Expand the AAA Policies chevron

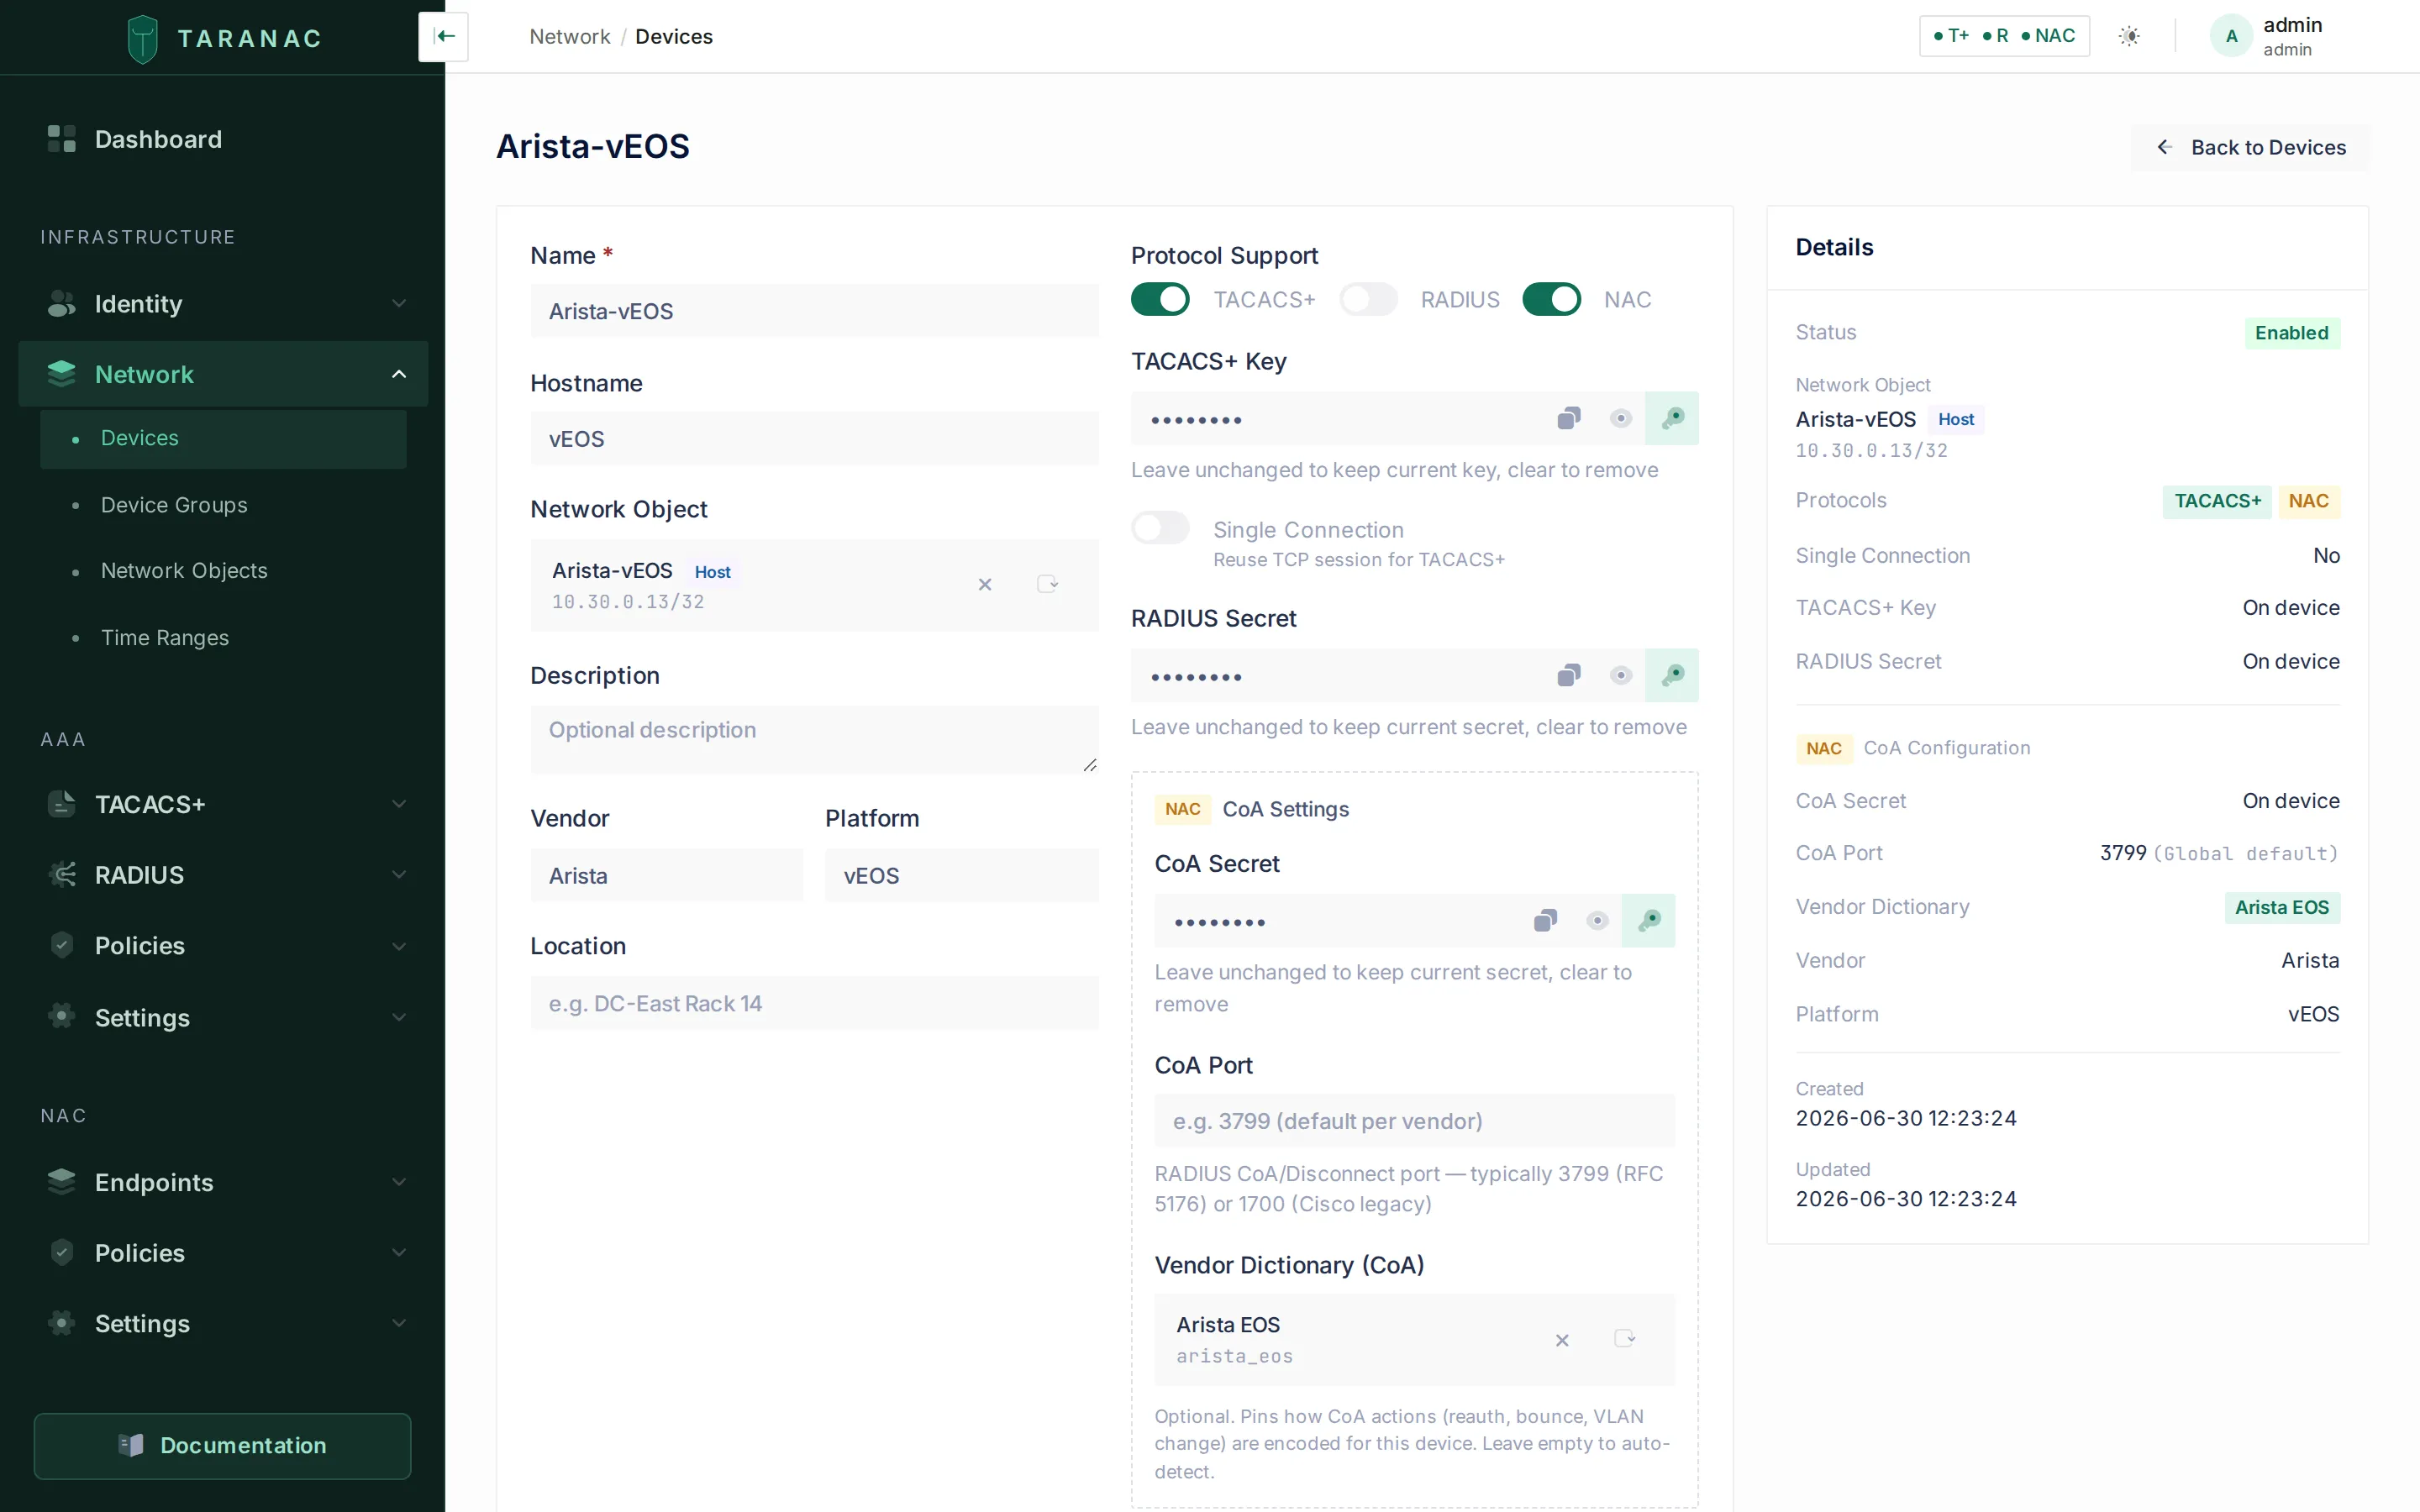(x=399, y=946)
